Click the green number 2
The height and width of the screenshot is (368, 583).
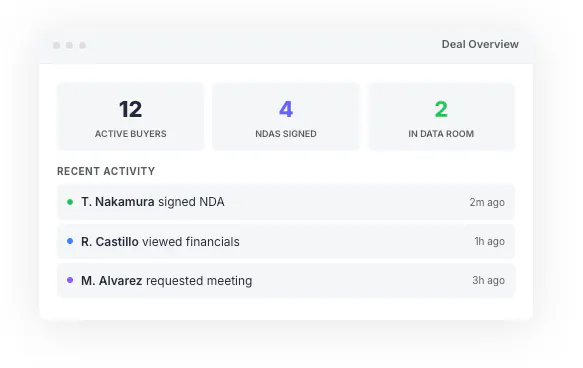click(x=441, y=109)
